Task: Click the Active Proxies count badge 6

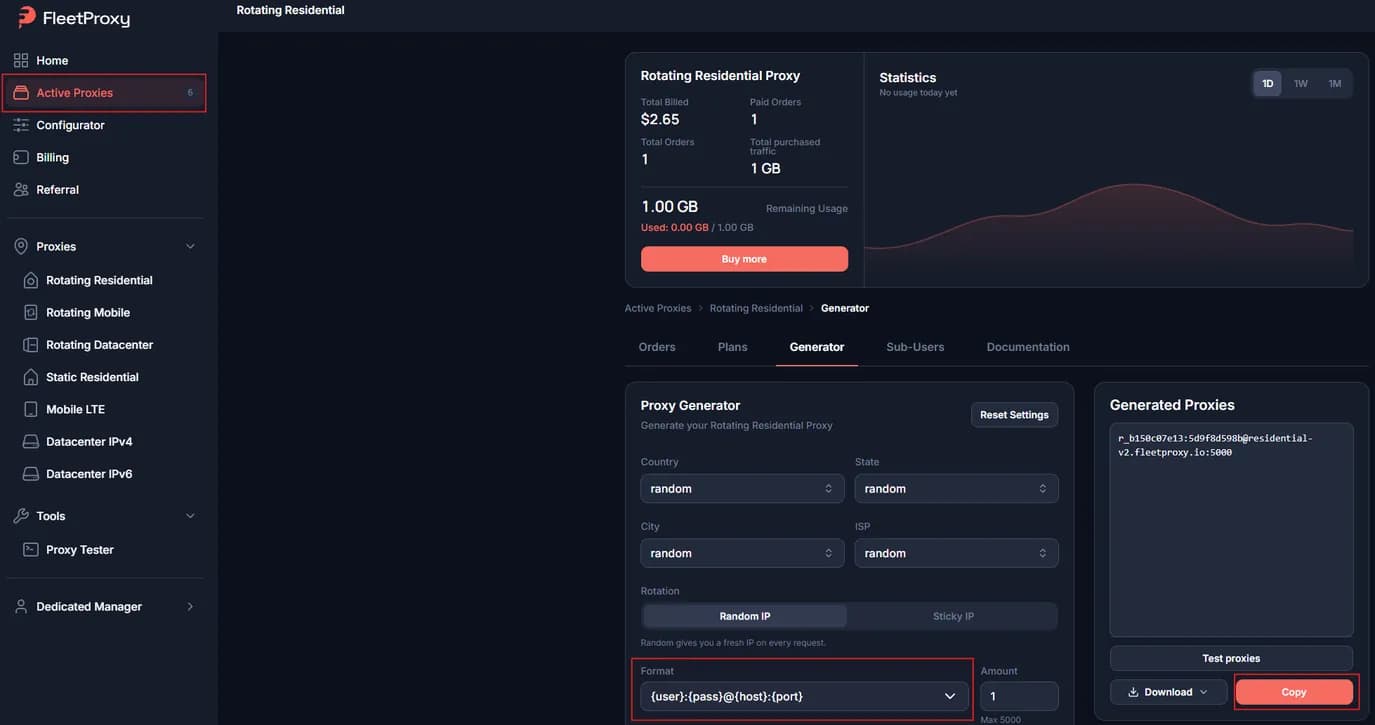Action: (190, 93)
